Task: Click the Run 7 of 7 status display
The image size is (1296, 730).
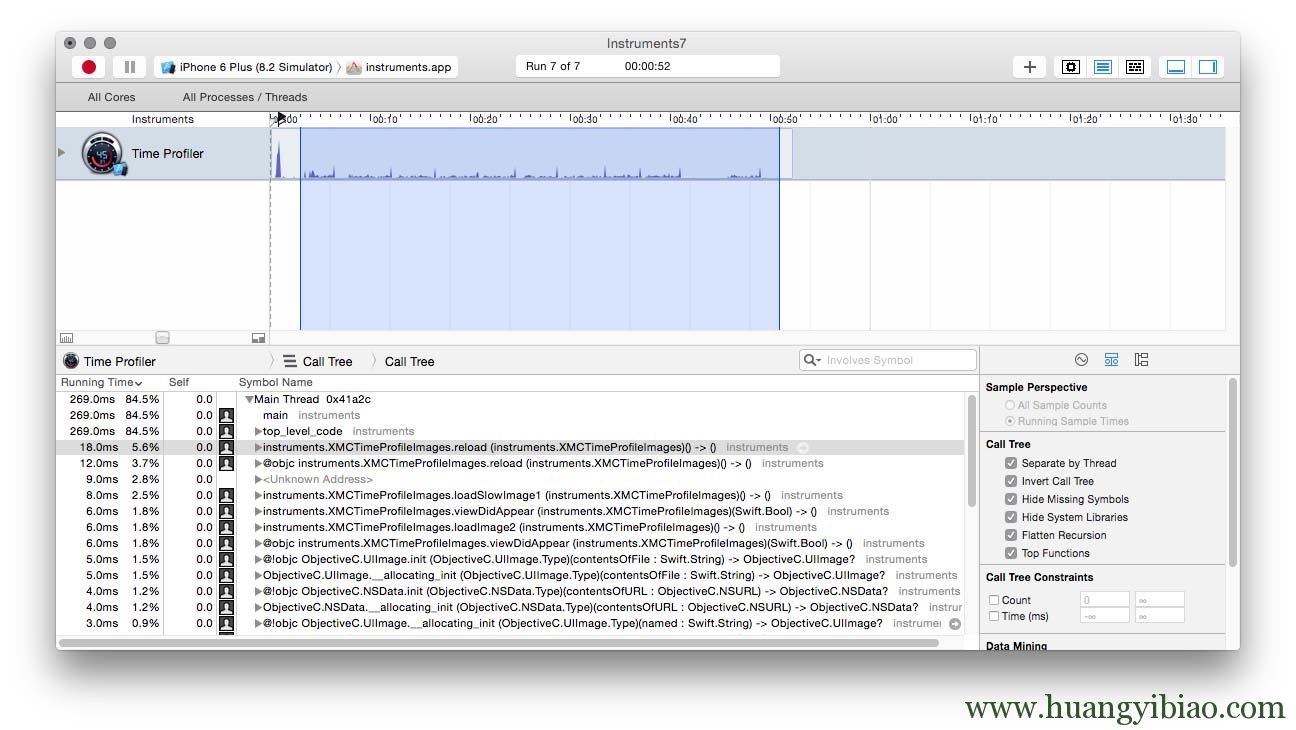Action: (647, 66)
